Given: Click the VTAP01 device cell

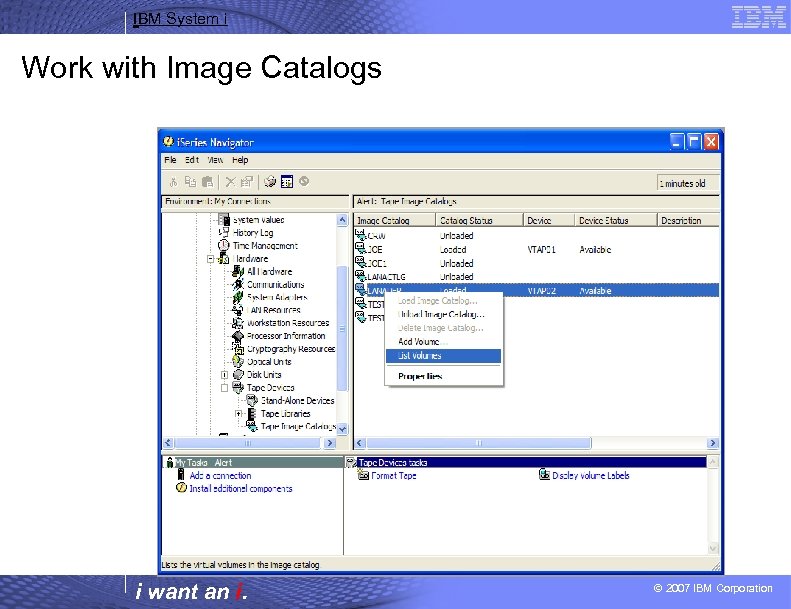Looking at the screenshot, I should pyautogui.click(x=541, y=249).
